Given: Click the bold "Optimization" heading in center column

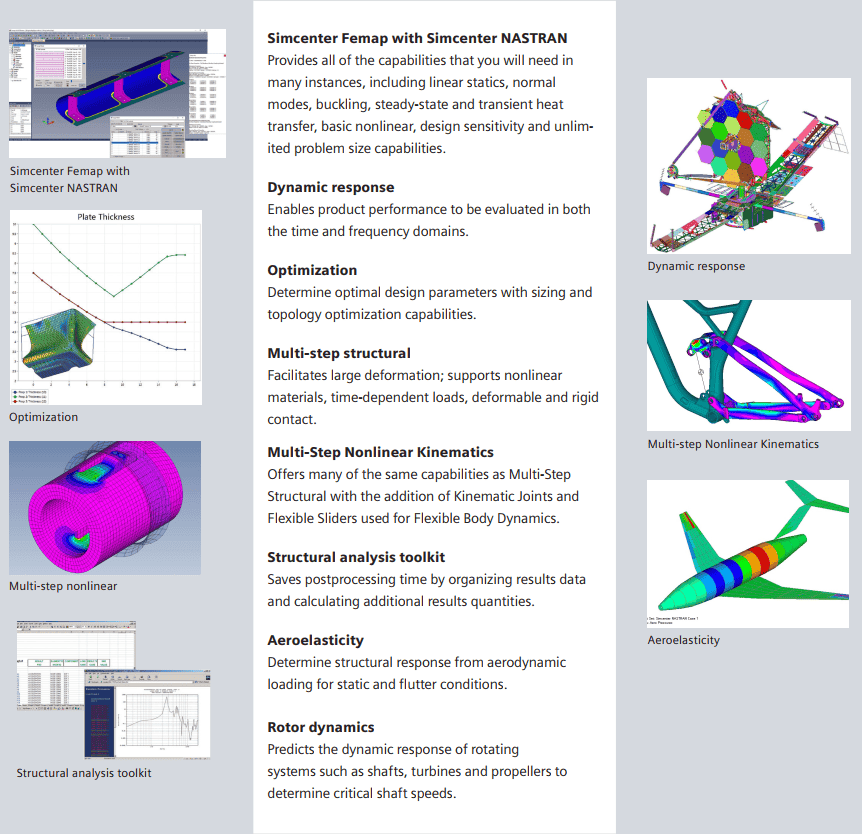Looking at the screenshot, I should 312,270.
